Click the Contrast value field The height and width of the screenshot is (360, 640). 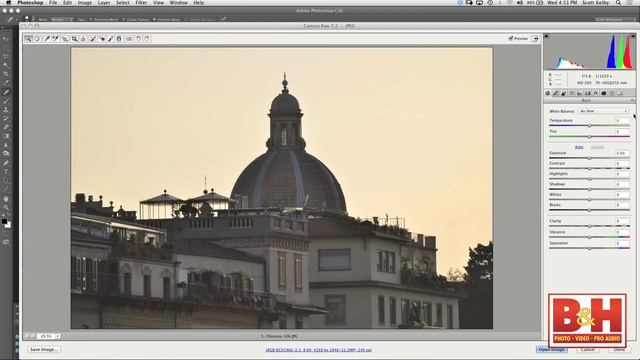[622, 164]
